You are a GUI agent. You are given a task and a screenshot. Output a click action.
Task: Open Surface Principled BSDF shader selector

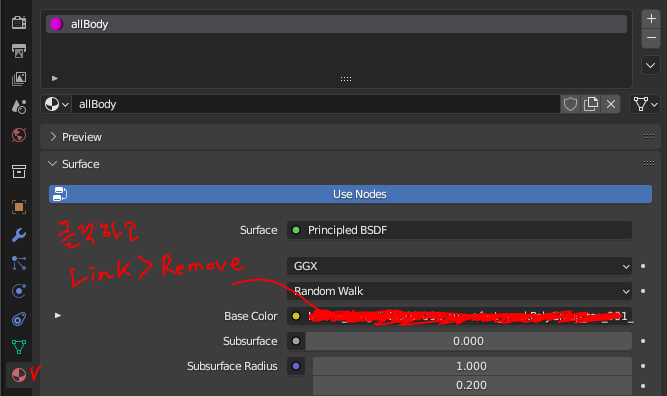pos(459,230)
